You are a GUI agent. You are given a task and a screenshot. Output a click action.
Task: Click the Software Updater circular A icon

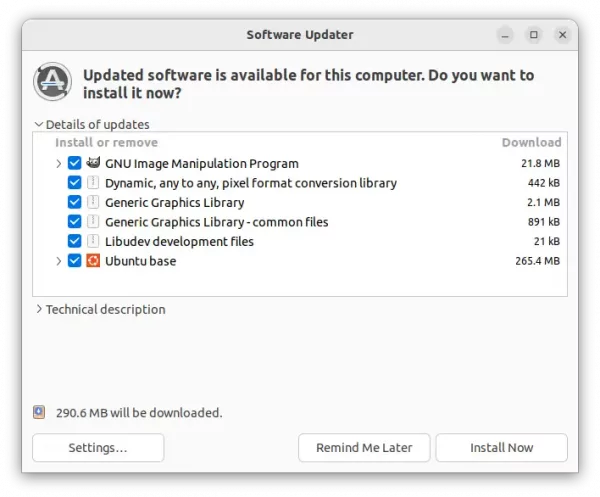tap(52, 81)
